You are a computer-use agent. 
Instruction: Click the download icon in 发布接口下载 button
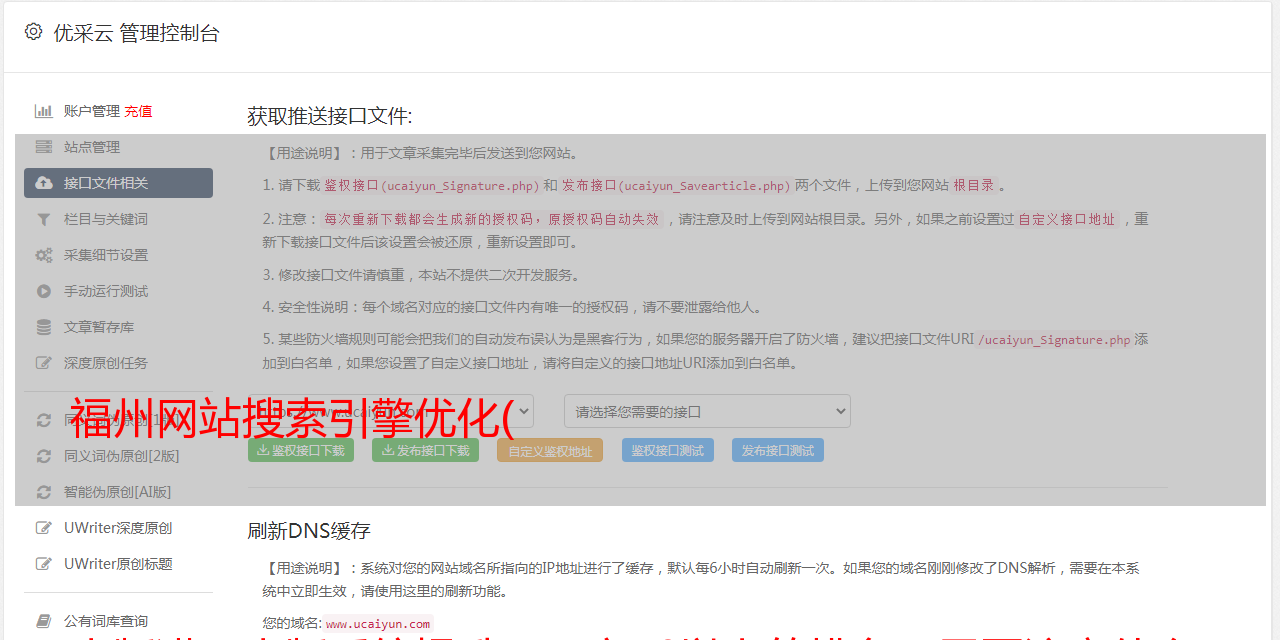point(388,451)
